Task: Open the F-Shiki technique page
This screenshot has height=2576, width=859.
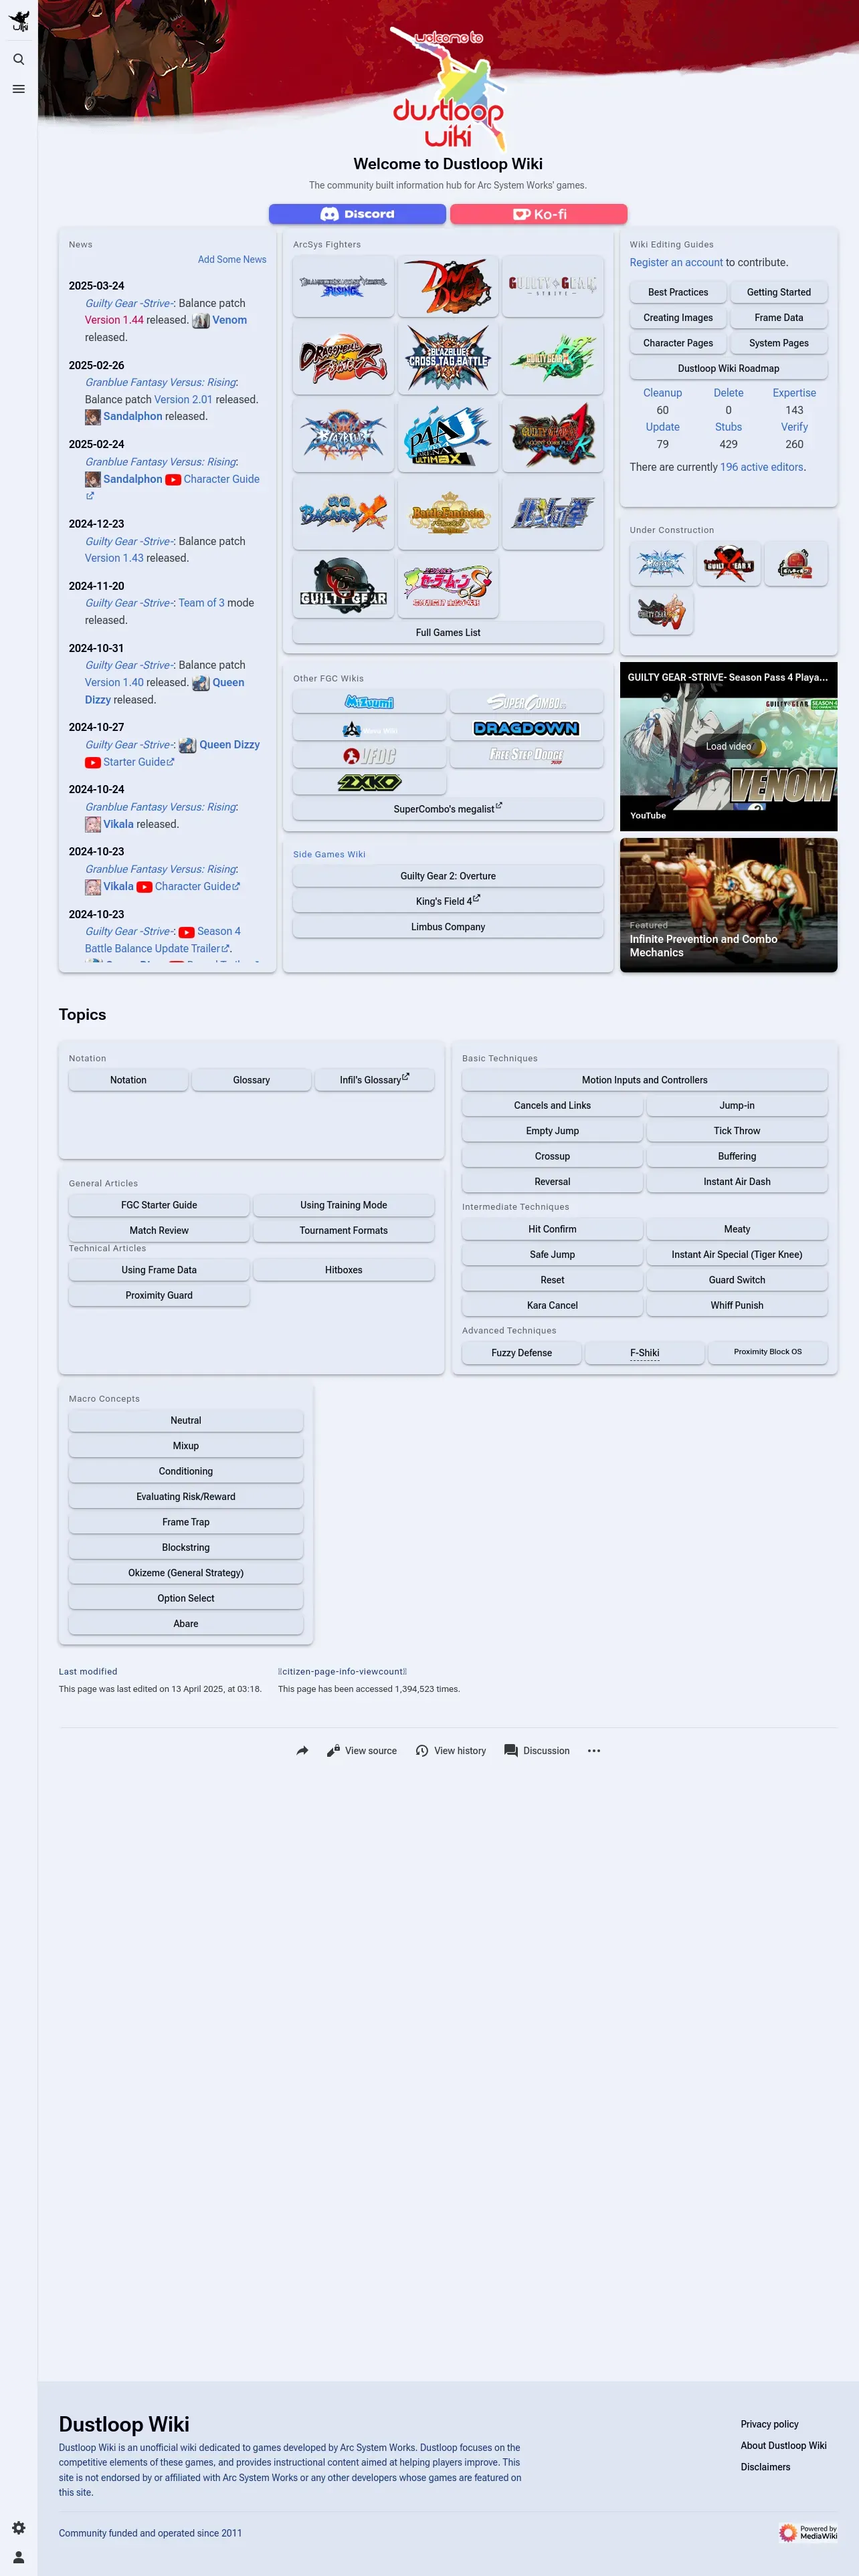Action: (x=644, y=1353)
